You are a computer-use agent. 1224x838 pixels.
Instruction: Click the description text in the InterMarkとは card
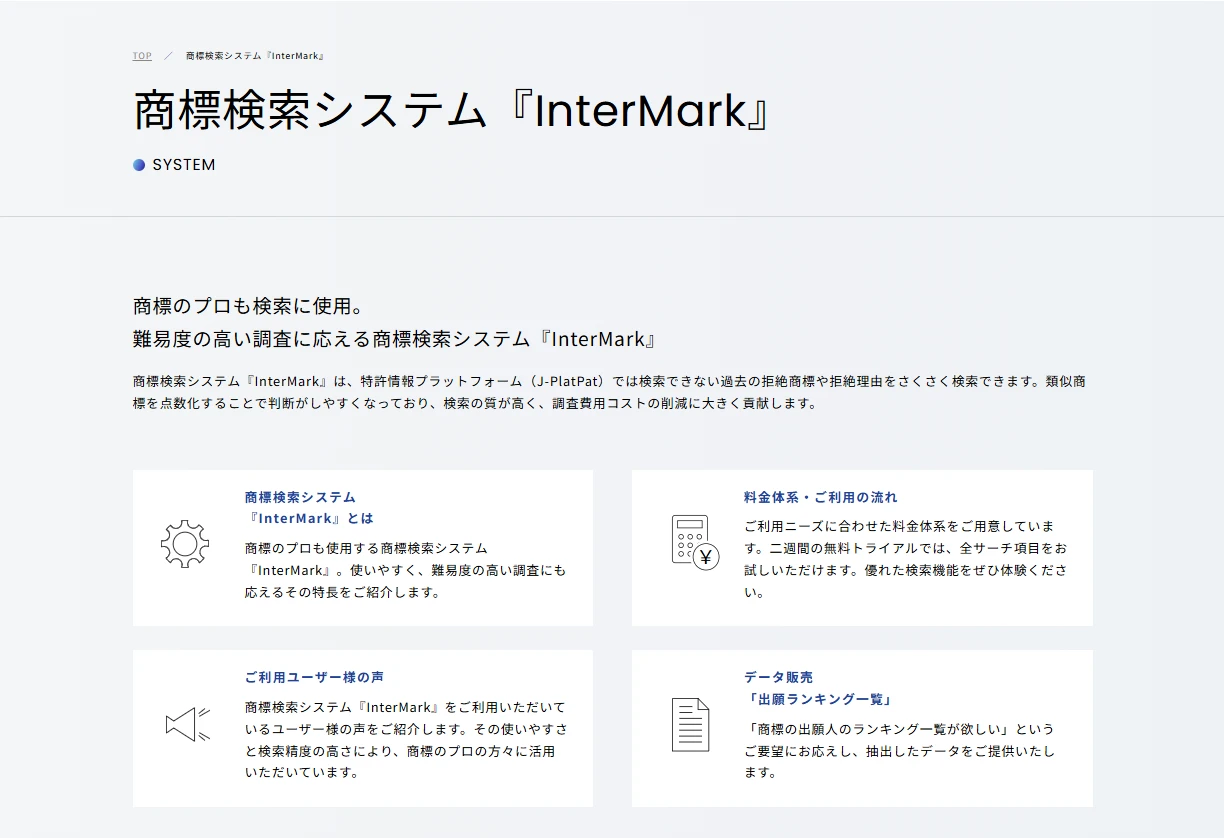(x=405, y=570)
